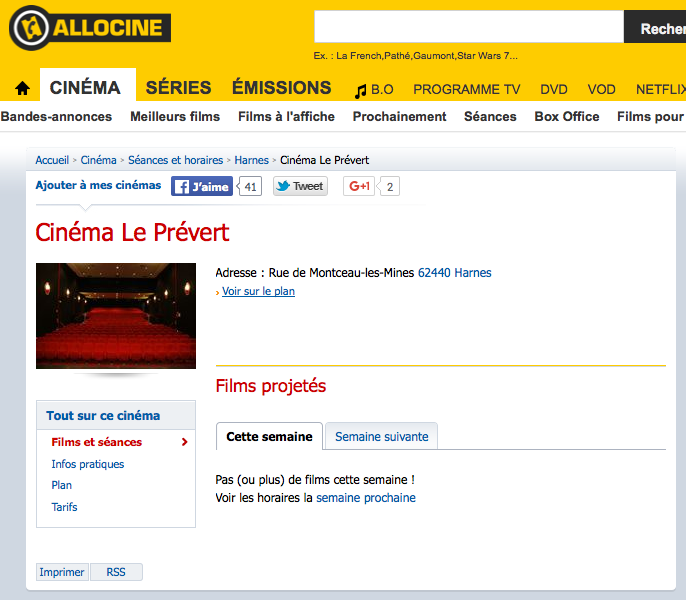The width and height of the screenshot is (686, 600).
Task: Open Infos pratiques sidebar link
Action: point(88,464)
